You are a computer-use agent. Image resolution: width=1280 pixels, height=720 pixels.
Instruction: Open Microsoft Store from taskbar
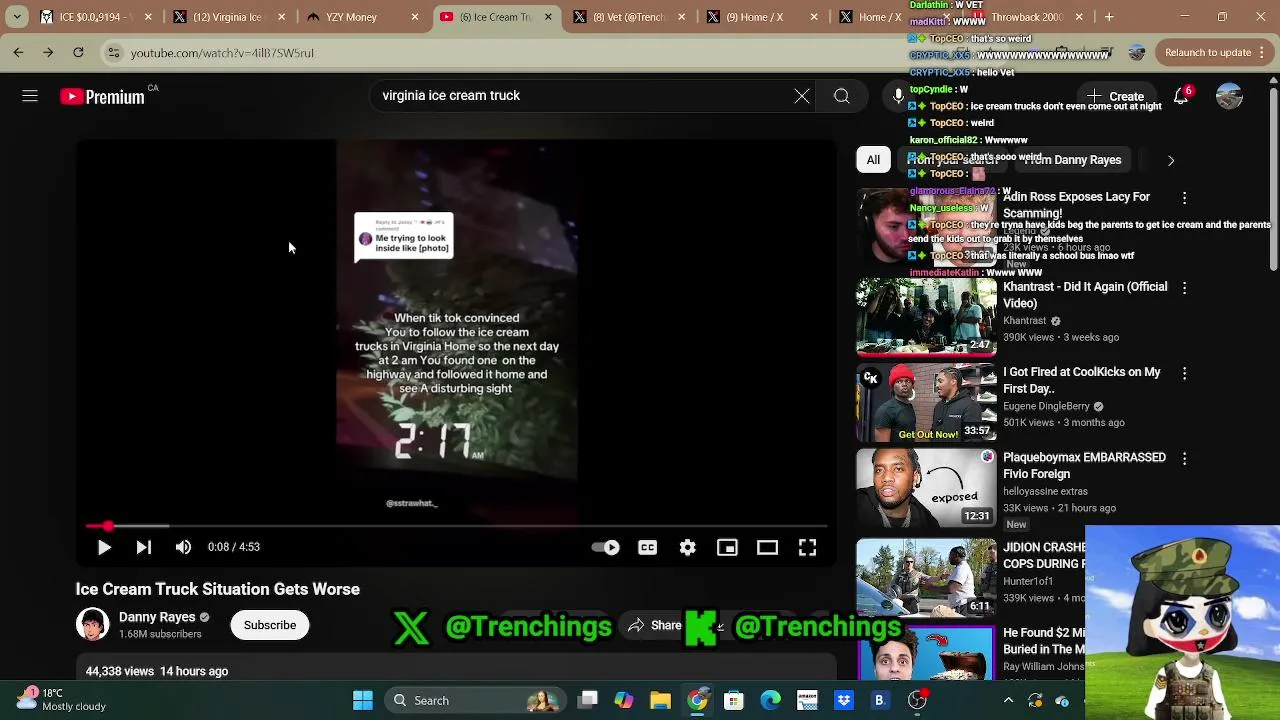(x=734, y=701)
